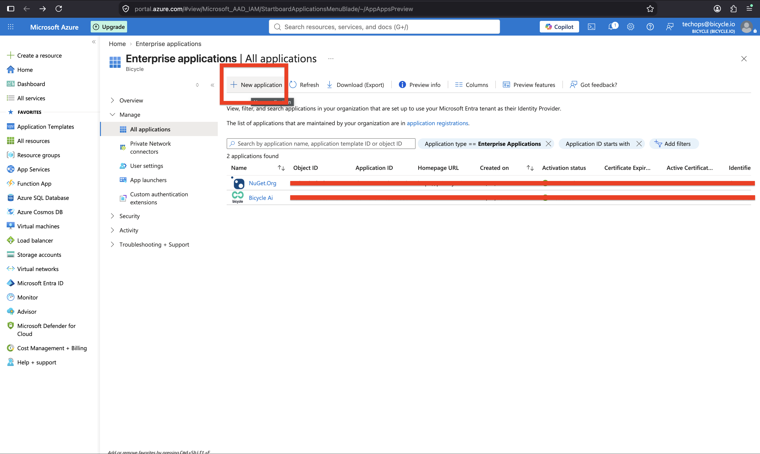
Task: Open Virtual machines favorite
Action: [x=33, y=226]
